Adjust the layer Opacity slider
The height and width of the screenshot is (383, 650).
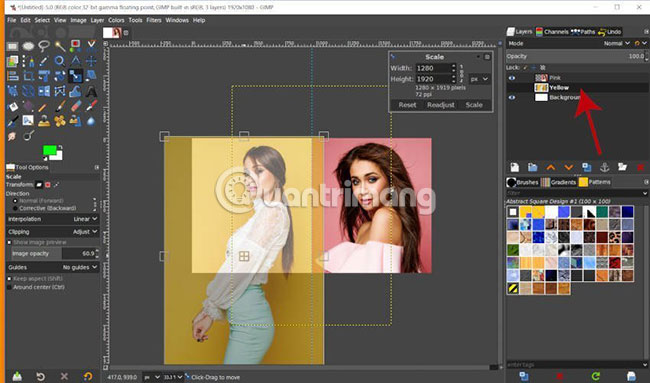pyautogui.click(x=576, y=56)
